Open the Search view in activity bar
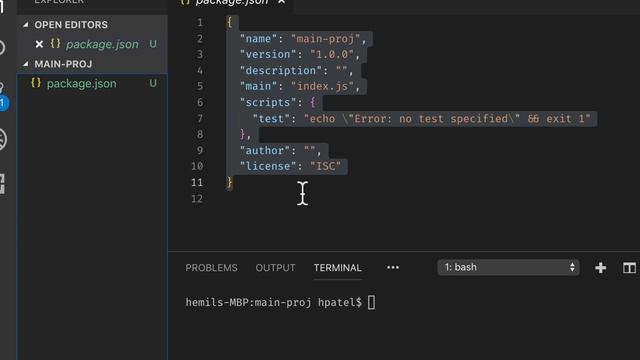Viewport: 640px width, 360px height. pos(2,47)
